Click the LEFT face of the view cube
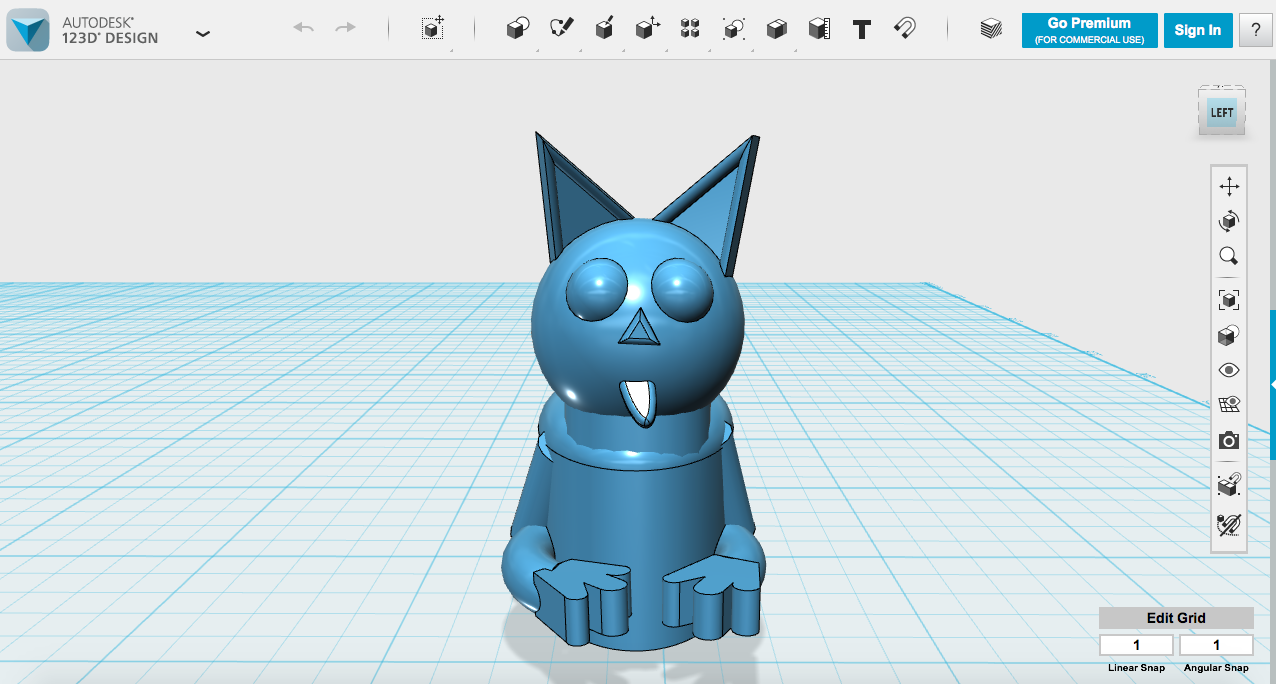 [x=1222, y=112]
